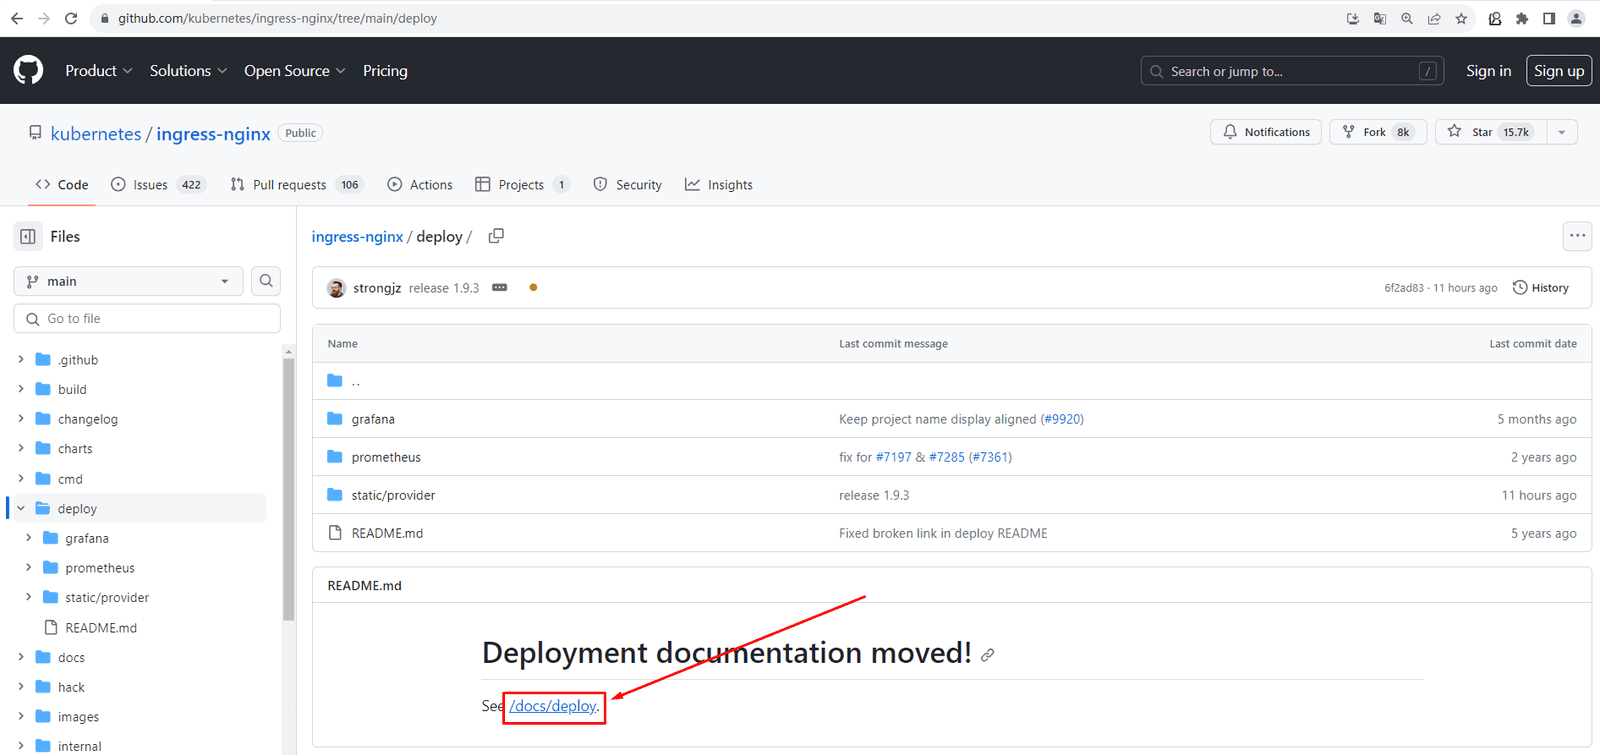Open the Pricing page
Viewport: 1600px width, 755px height.
pos(385,70)
